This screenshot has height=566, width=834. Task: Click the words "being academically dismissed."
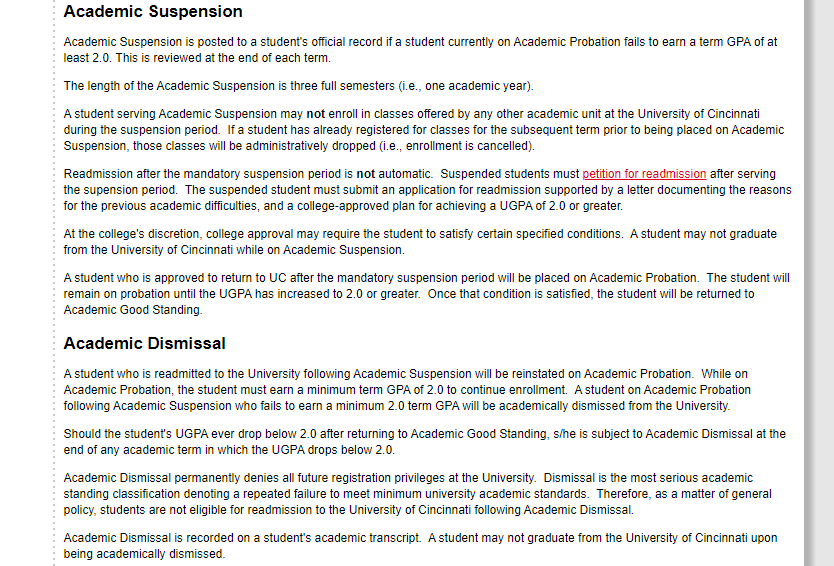click(x=144, y=554)
